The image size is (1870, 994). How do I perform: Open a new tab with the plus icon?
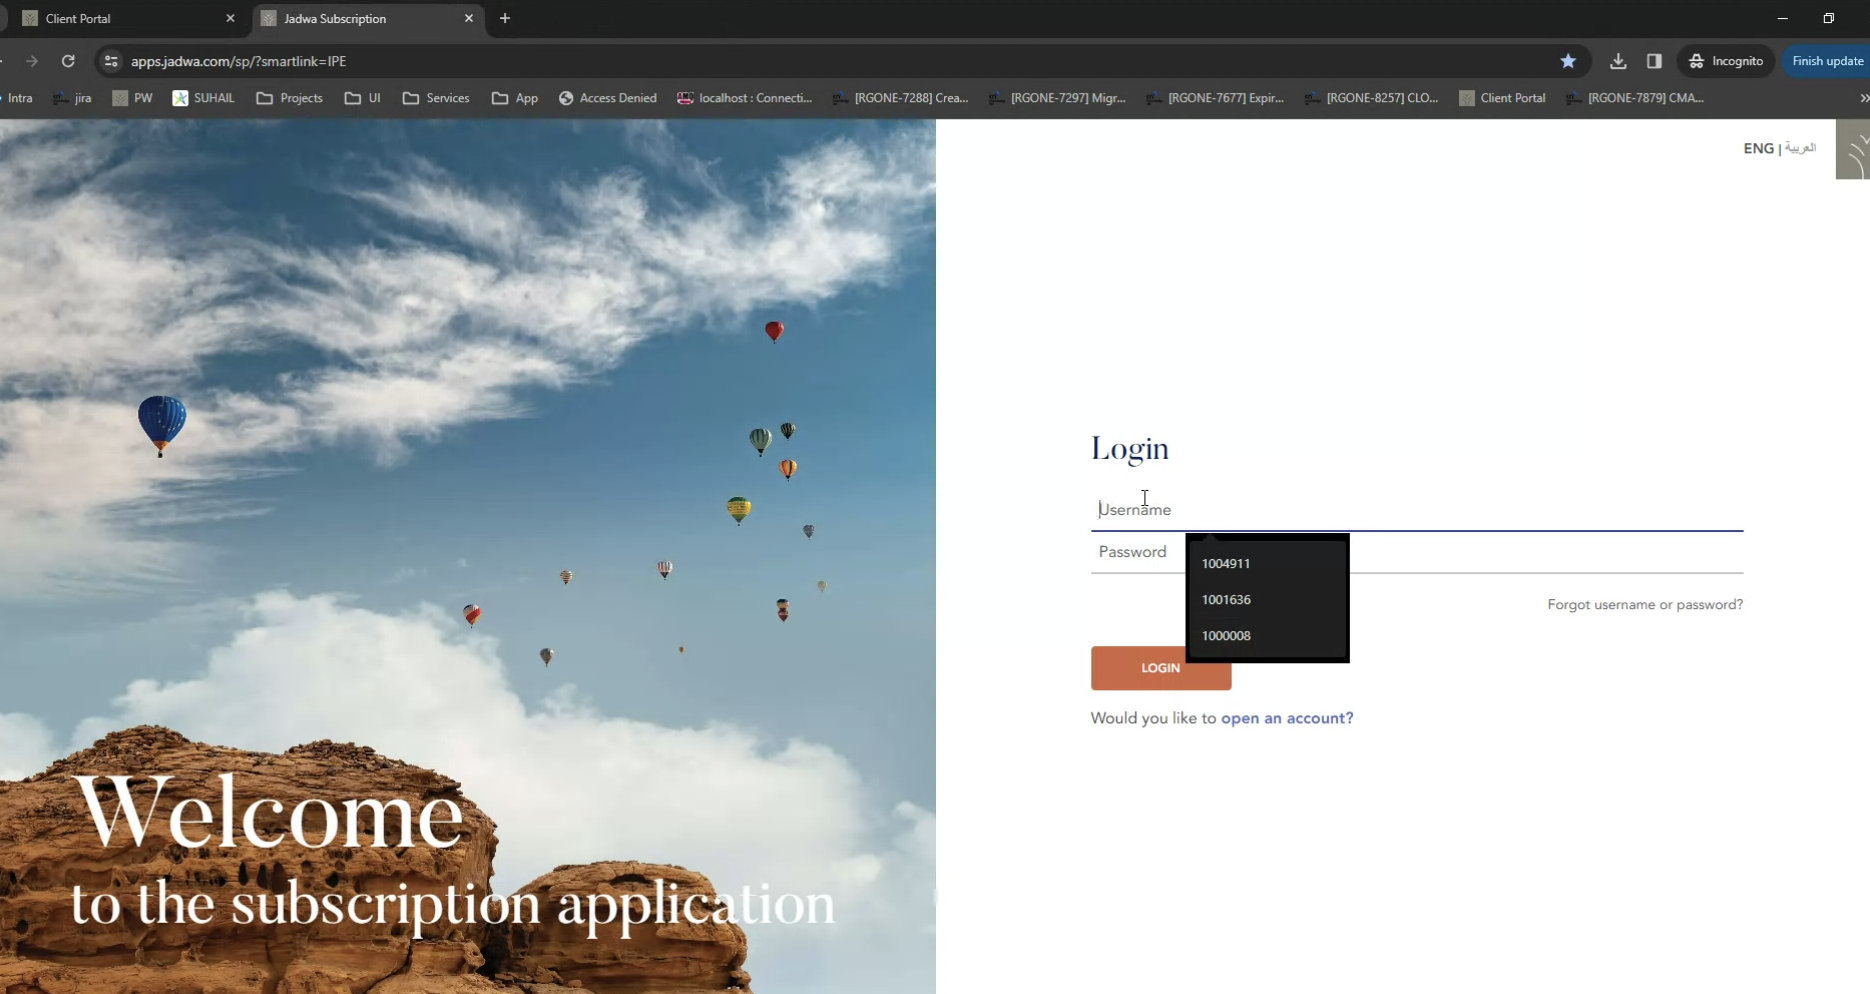tap(505, 18)
